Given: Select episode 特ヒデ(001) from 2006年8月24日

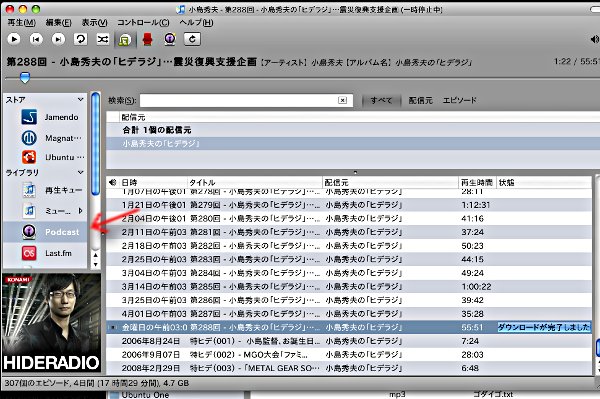Looking at the screenshot, I should tap(349, 341).
